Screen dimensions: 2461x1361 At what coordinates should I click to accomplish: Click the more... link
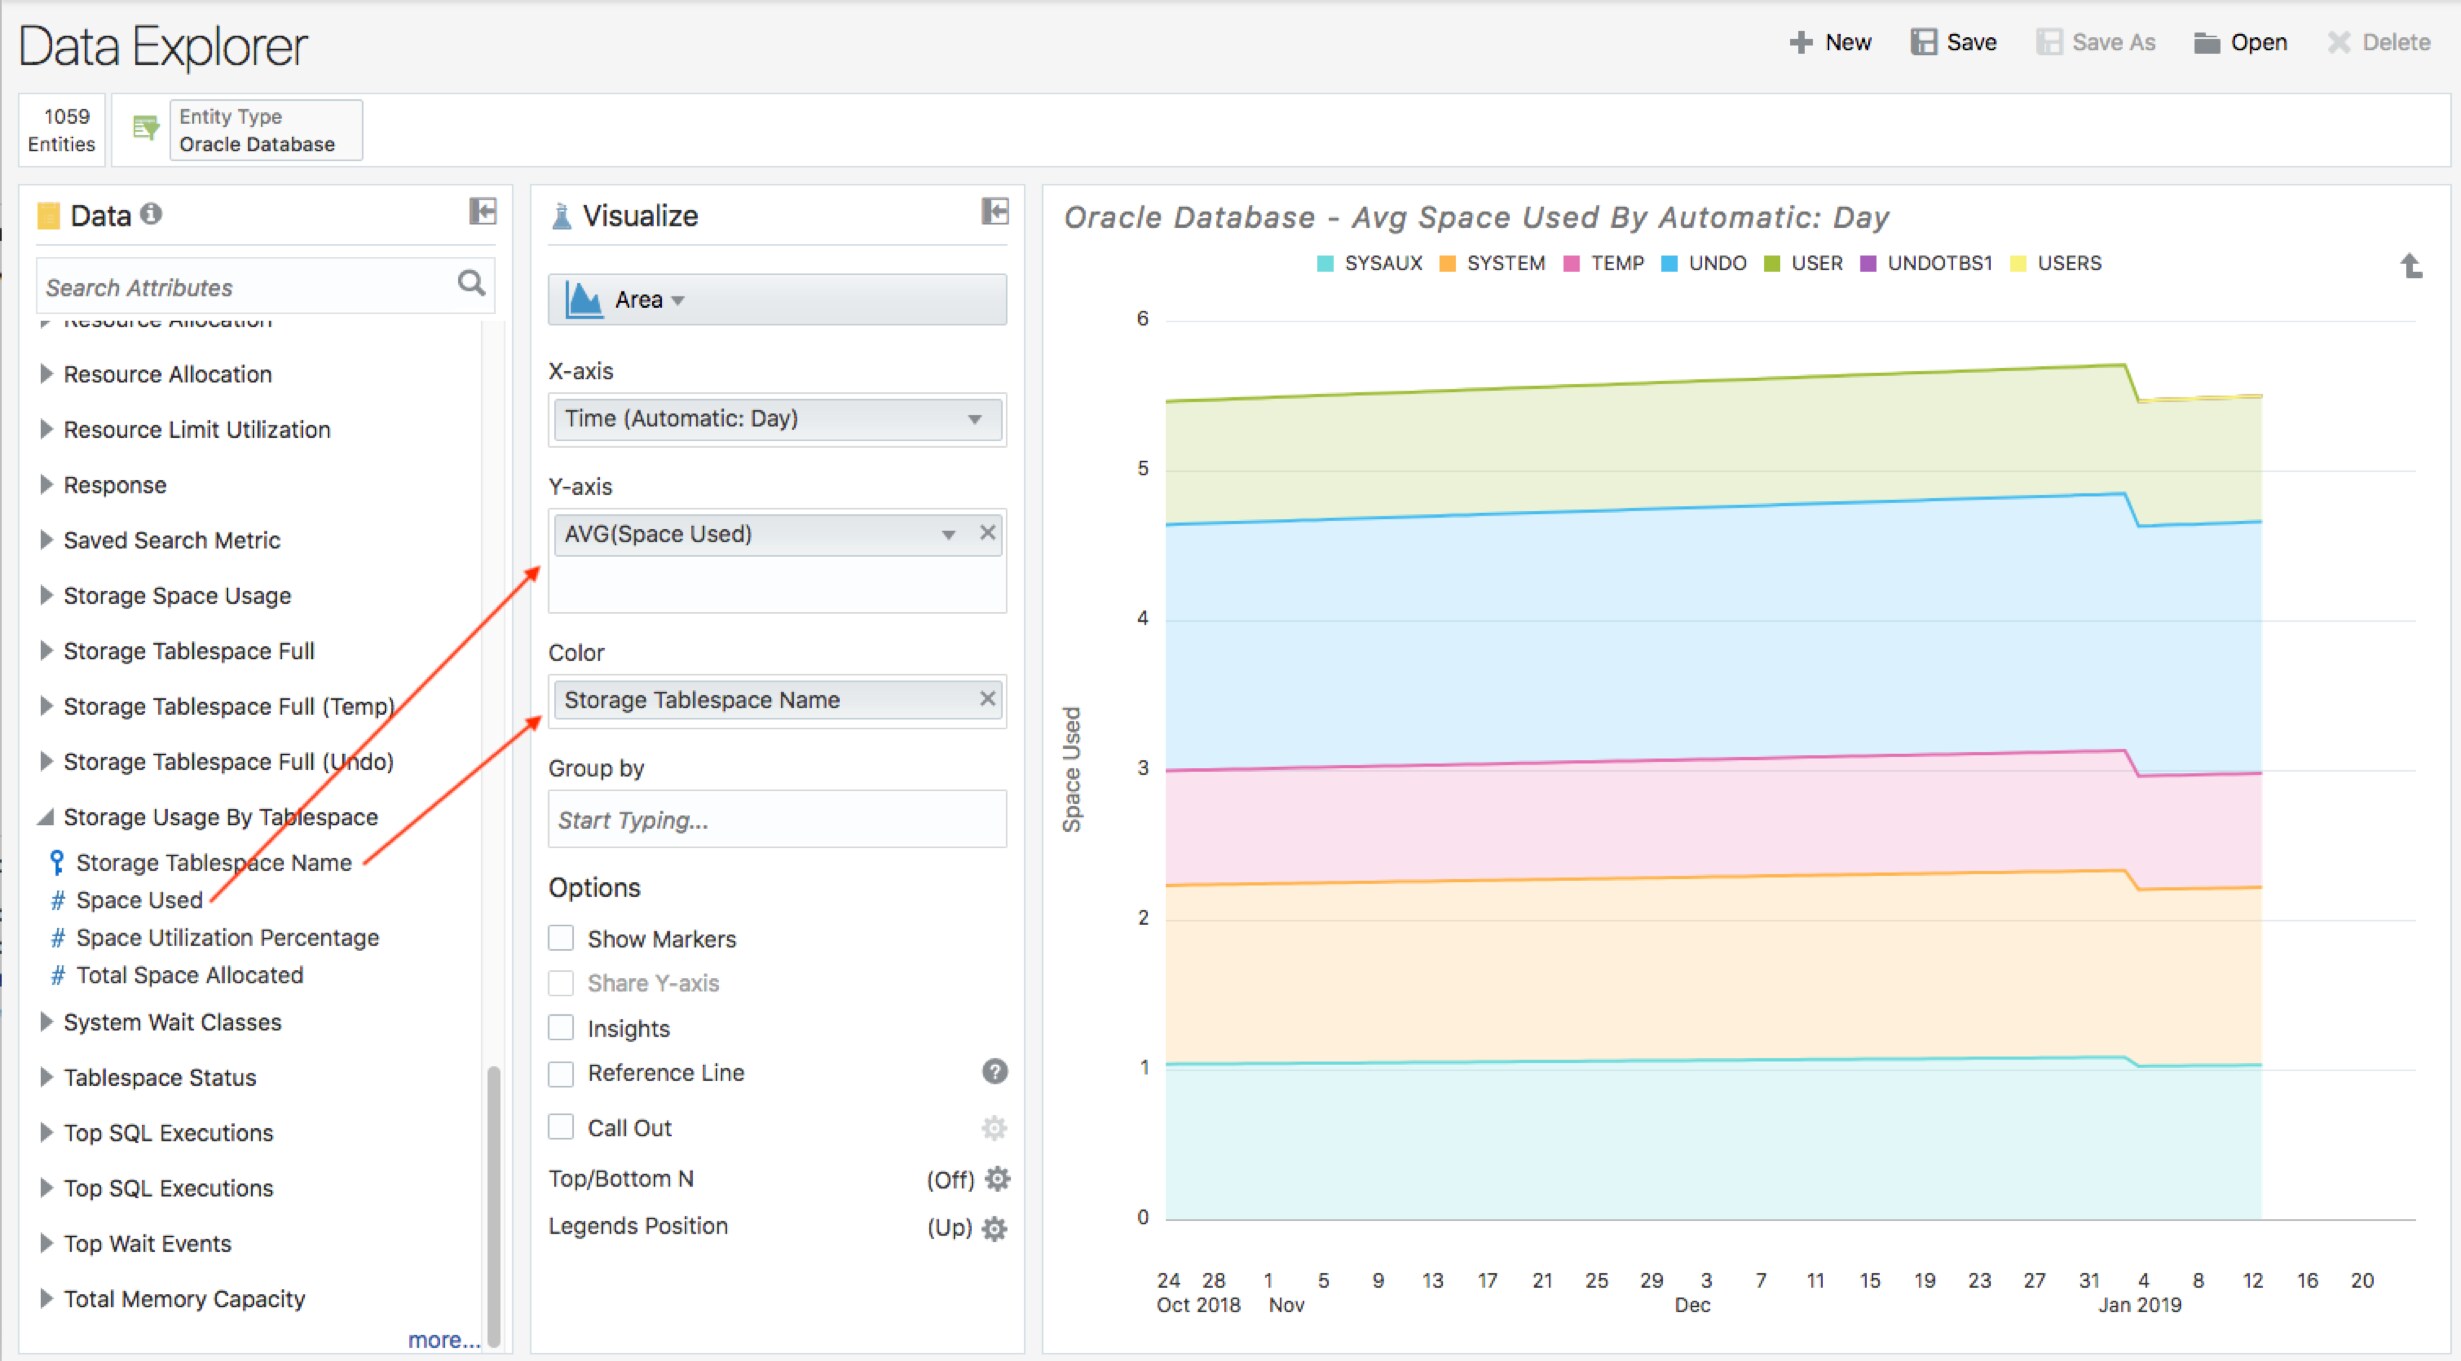click(443, 1339)
